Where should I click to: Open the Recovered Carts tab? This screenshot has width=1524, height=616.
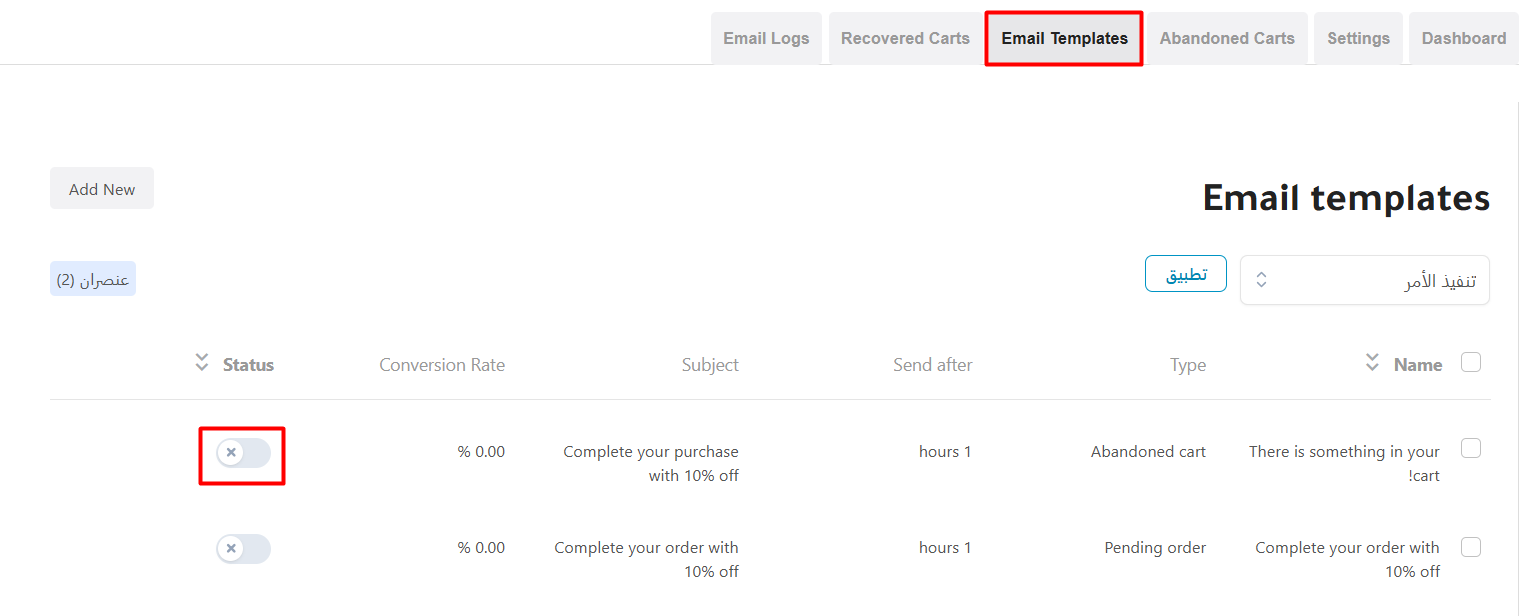(x=905, y=38)
